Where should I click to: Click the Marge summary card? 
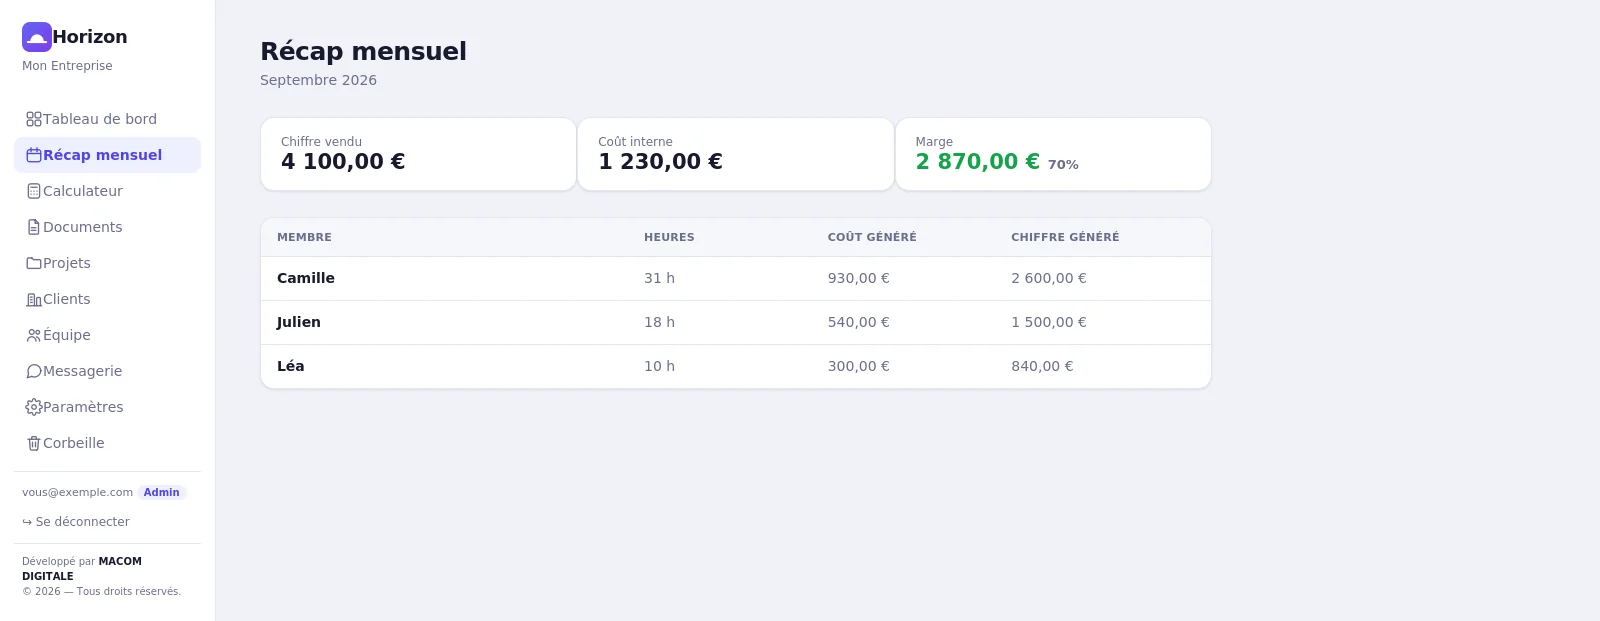pyautogui.click(x=1053, y=154)
